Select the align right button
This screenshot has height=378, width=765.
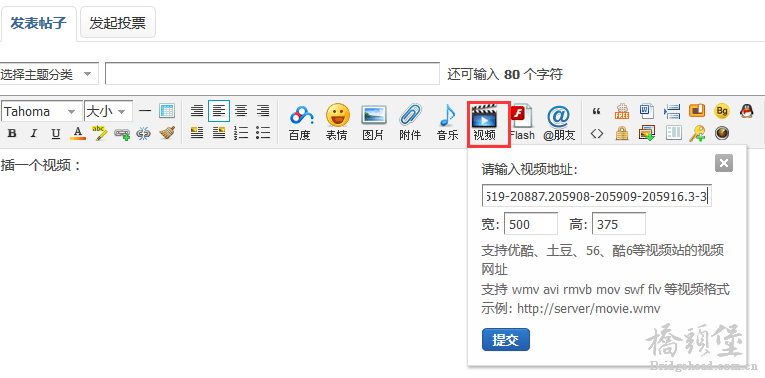[263, 111]
